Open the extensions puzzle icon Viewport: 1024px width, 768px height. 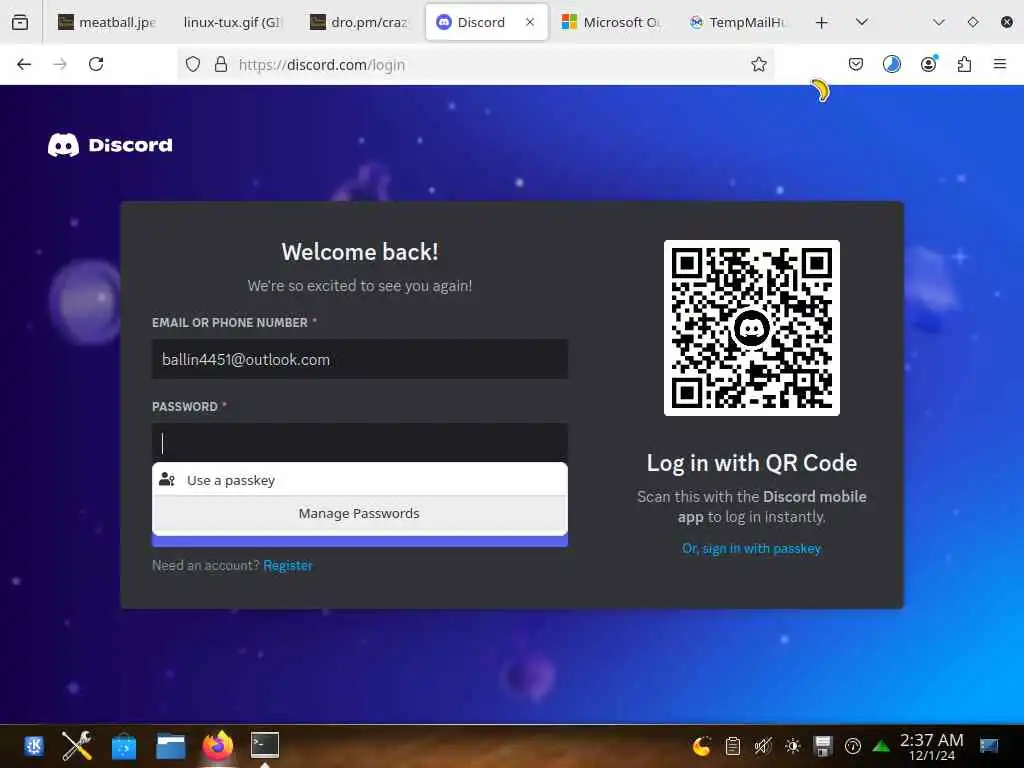[x=965, y=64]
